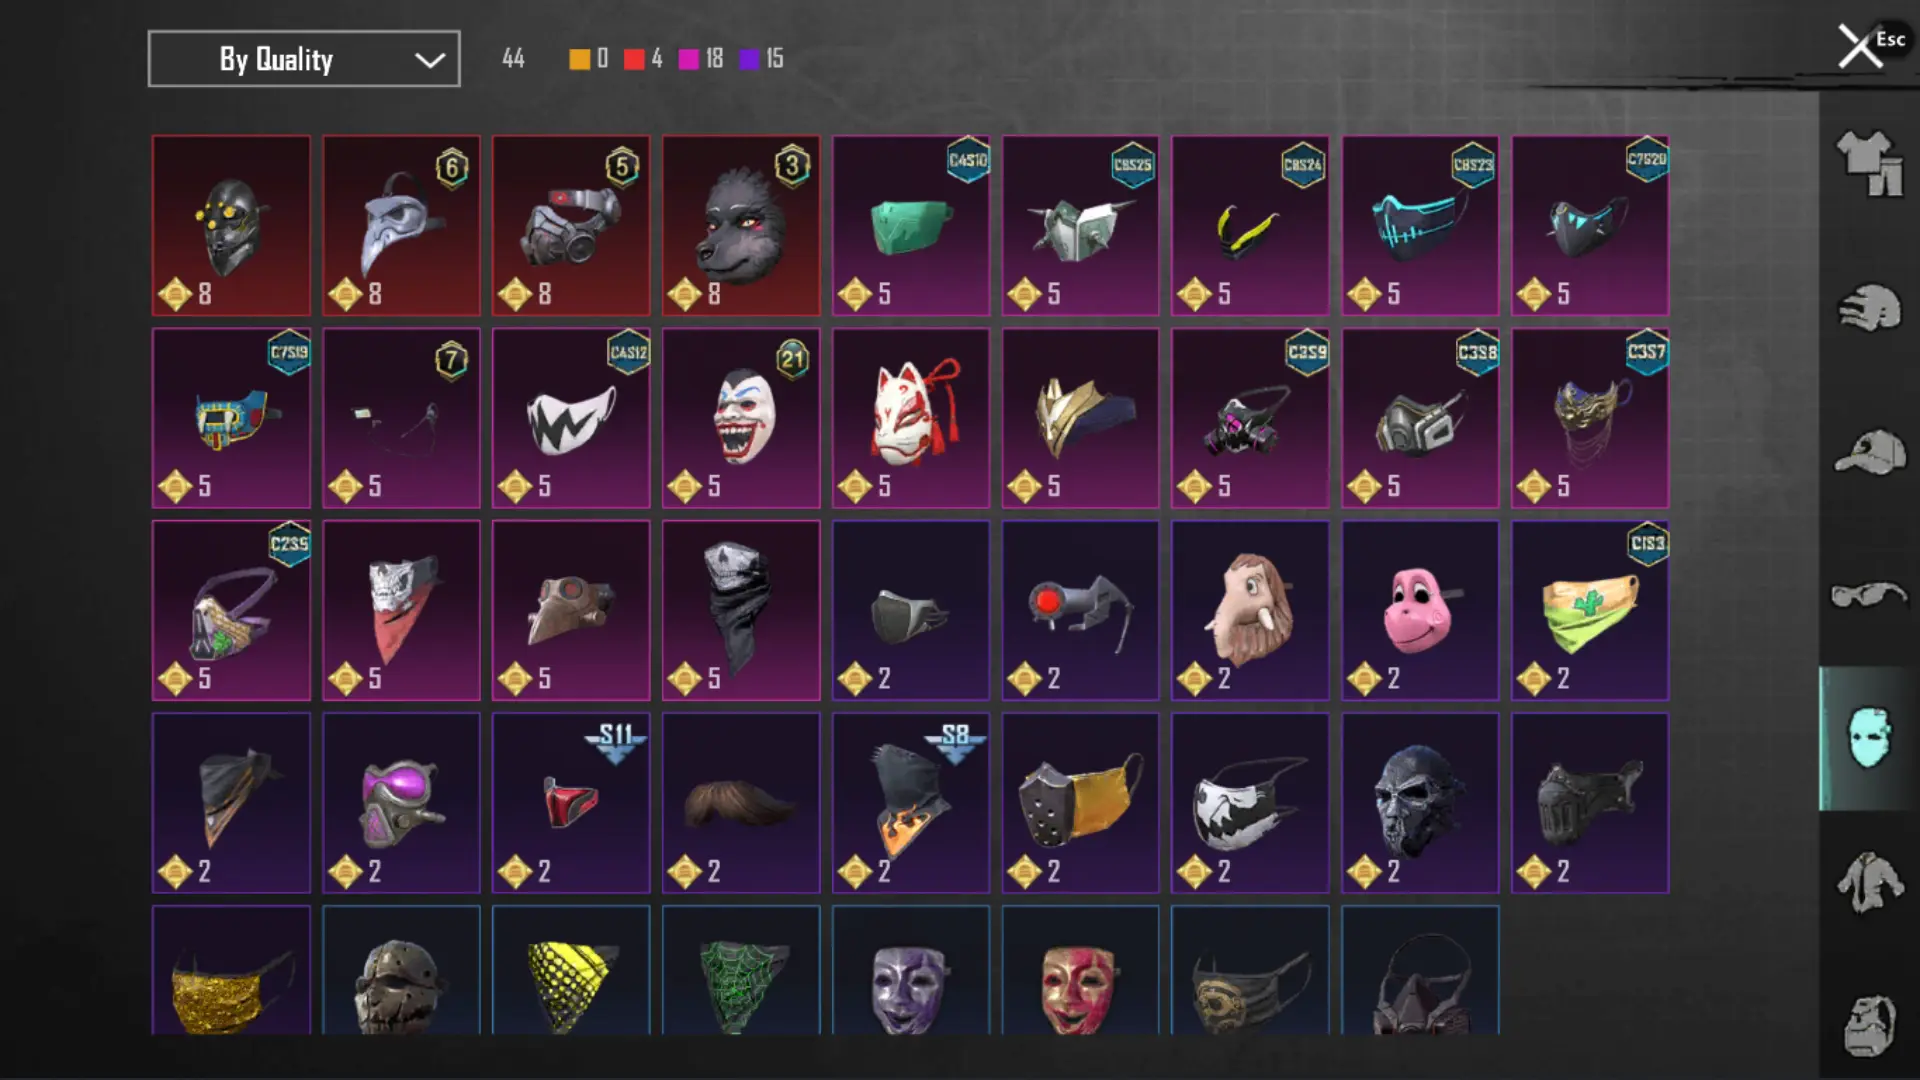
Task: Pick the pink monkey mask item
Action: coord(1420,610)
